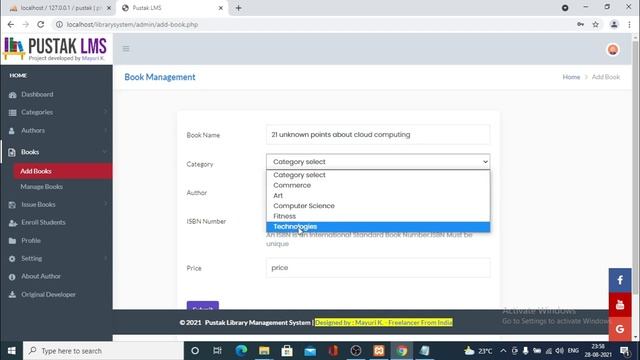Open Task View on taskbar
This screenshot has height=360, width=640.
click(217, 351)
